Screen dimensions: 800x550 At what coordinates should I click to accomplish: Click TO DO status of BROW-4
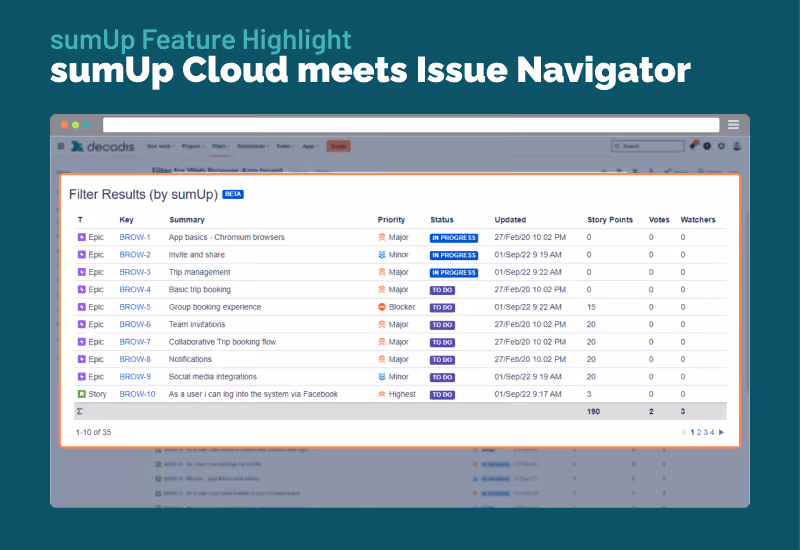point(442,290)
